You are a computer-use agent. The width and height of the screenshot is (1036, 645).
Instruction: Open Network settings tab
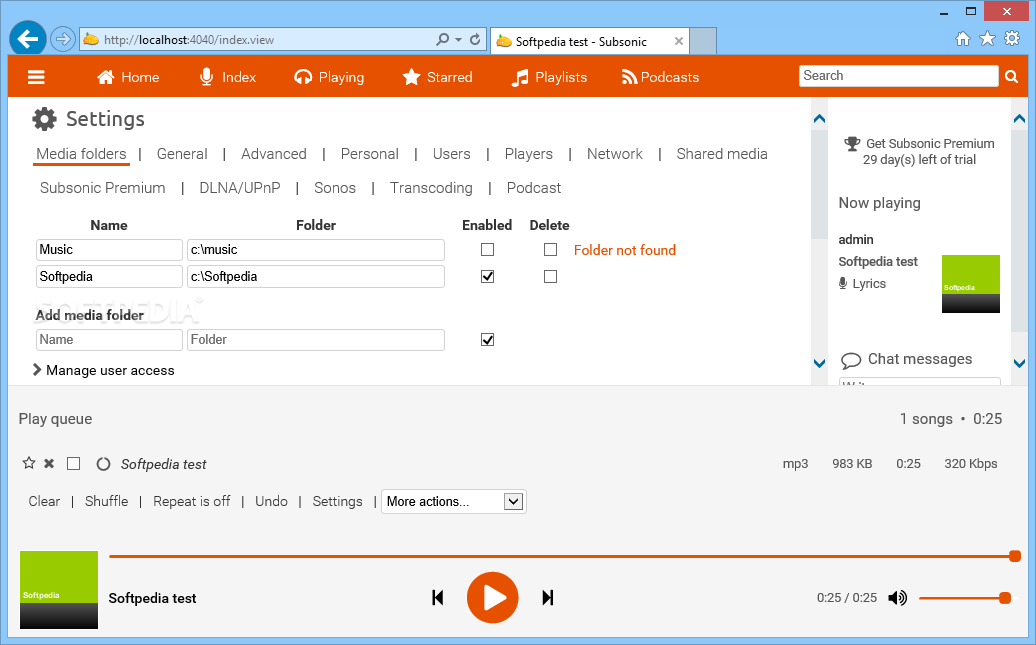tap(614, 154)
